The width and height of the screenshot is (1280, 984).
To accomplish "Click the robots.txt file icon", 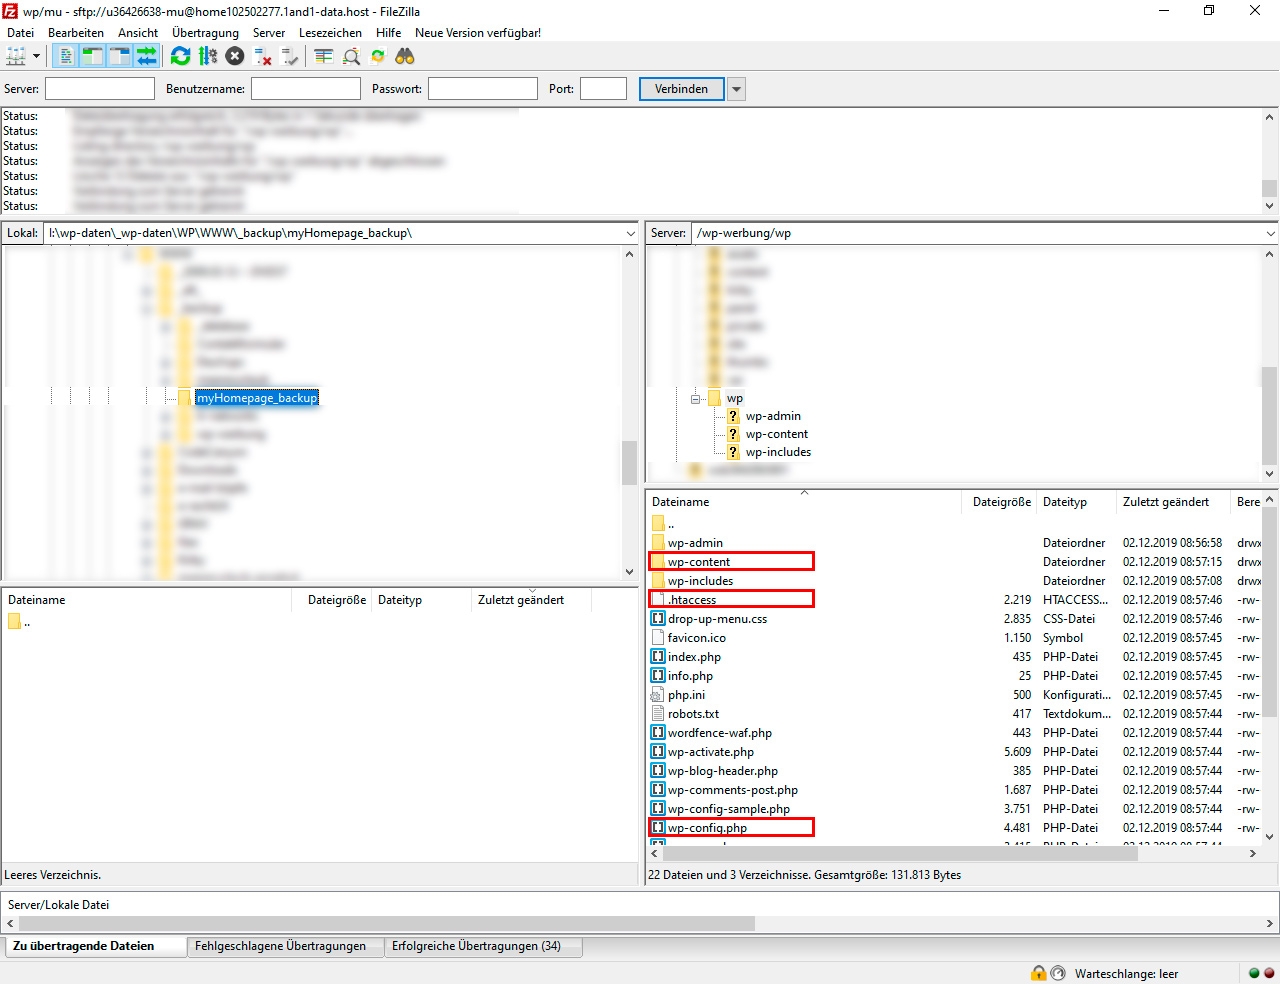I will point(658,714).
